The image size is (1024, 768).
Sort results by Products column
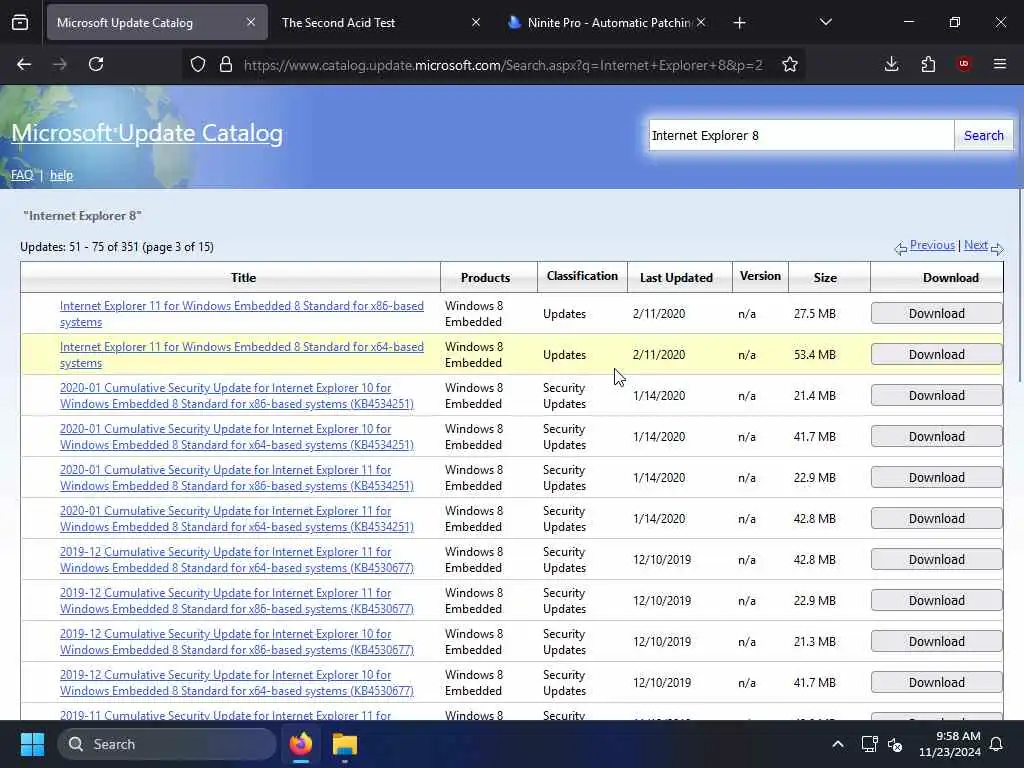(485, 278)
